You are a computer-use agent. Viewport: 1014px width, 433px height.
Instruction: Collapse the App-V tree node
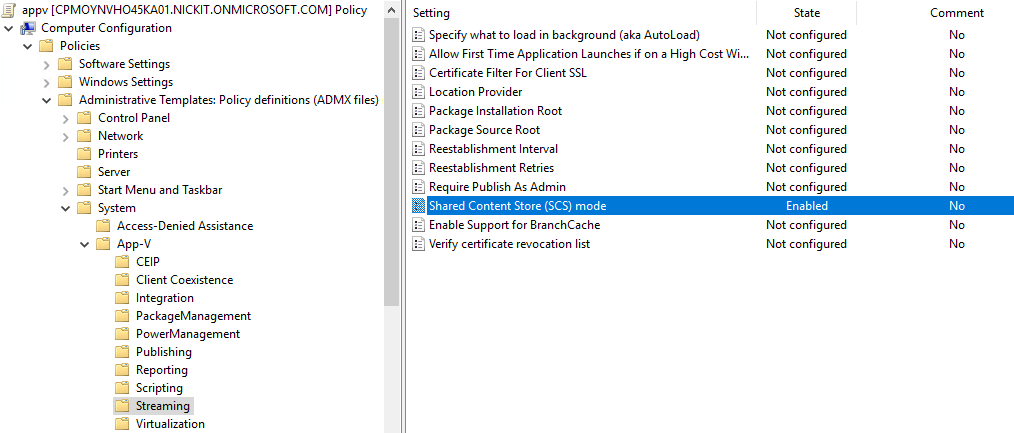click(84, 244)
